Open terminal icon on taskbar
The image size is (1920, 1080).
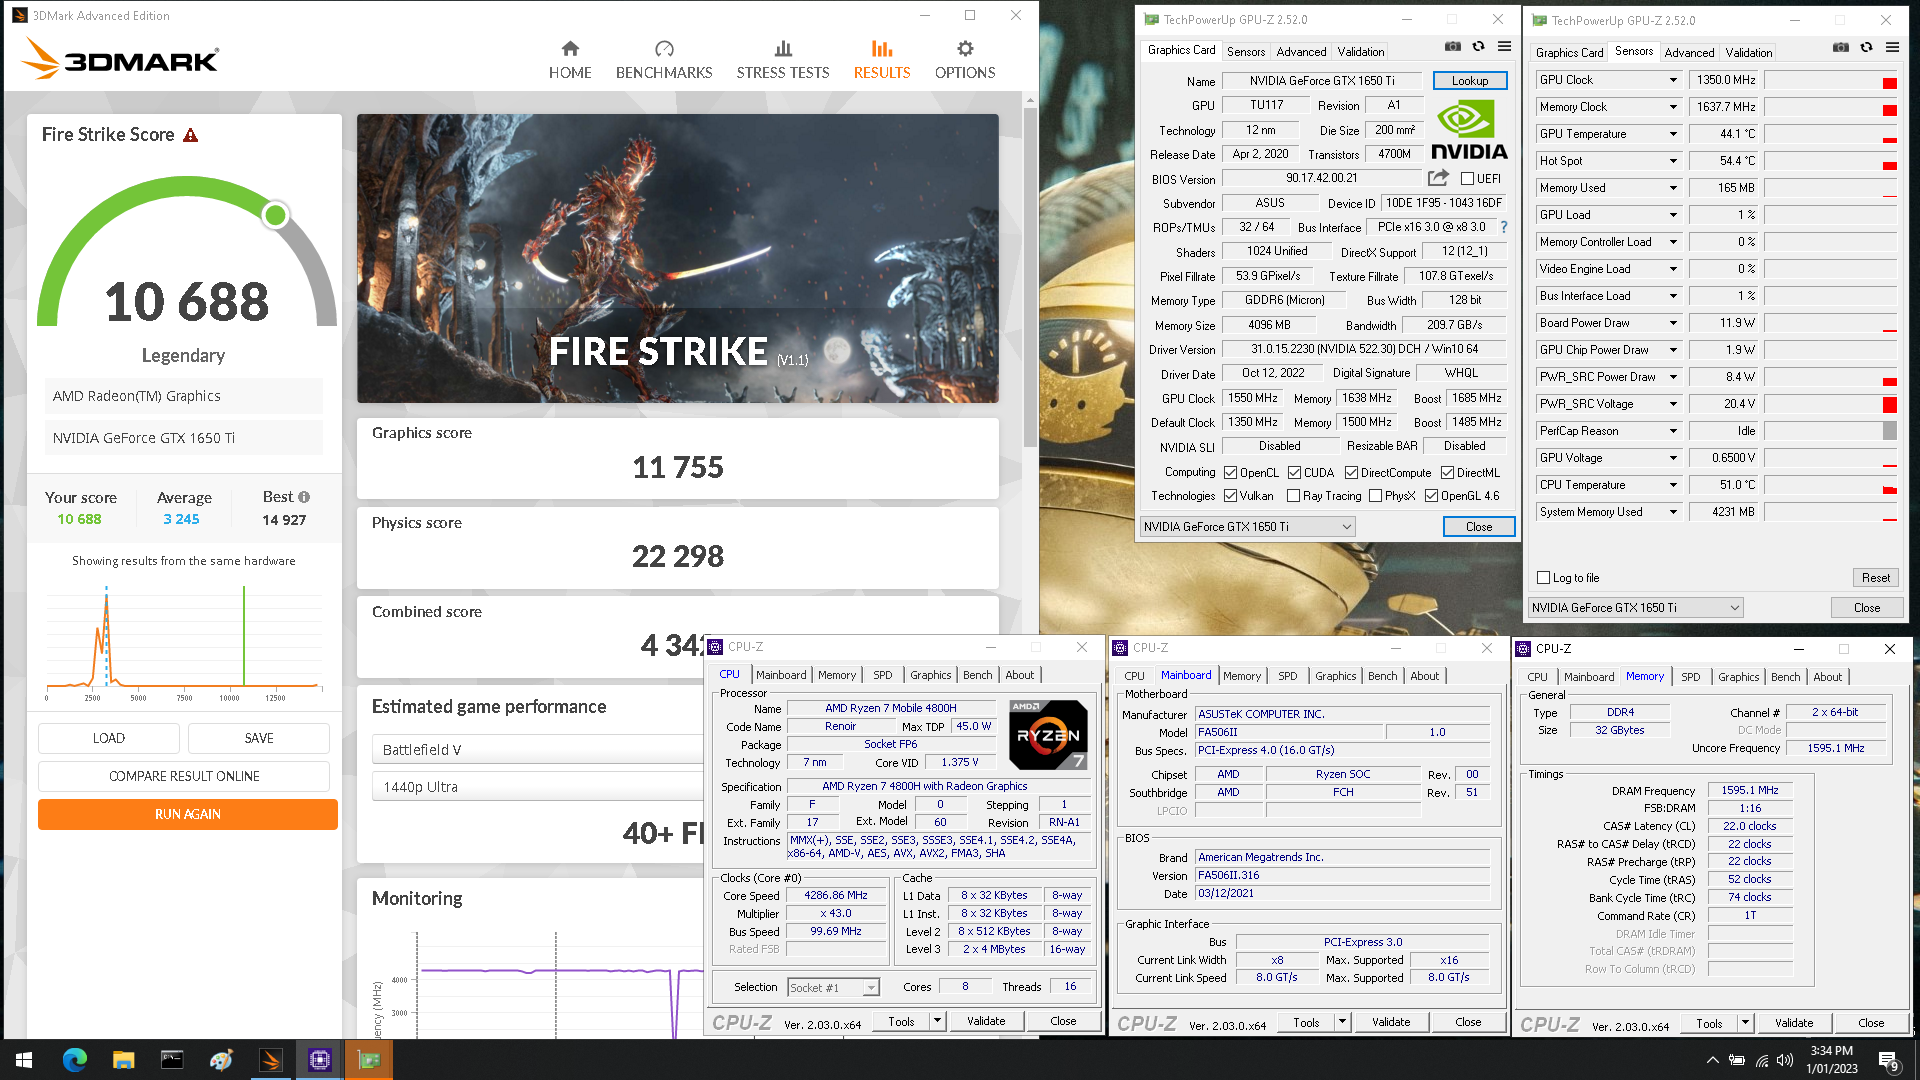tap(173, 1060)
